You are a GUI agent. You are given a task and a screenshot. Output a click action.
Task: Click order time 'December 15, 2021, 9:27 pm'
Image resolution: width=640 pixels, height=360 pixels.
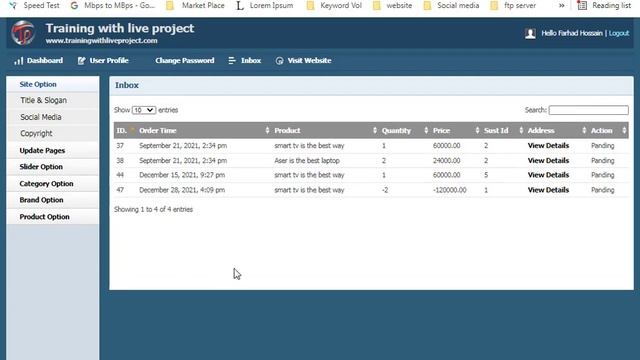[182, 175]
